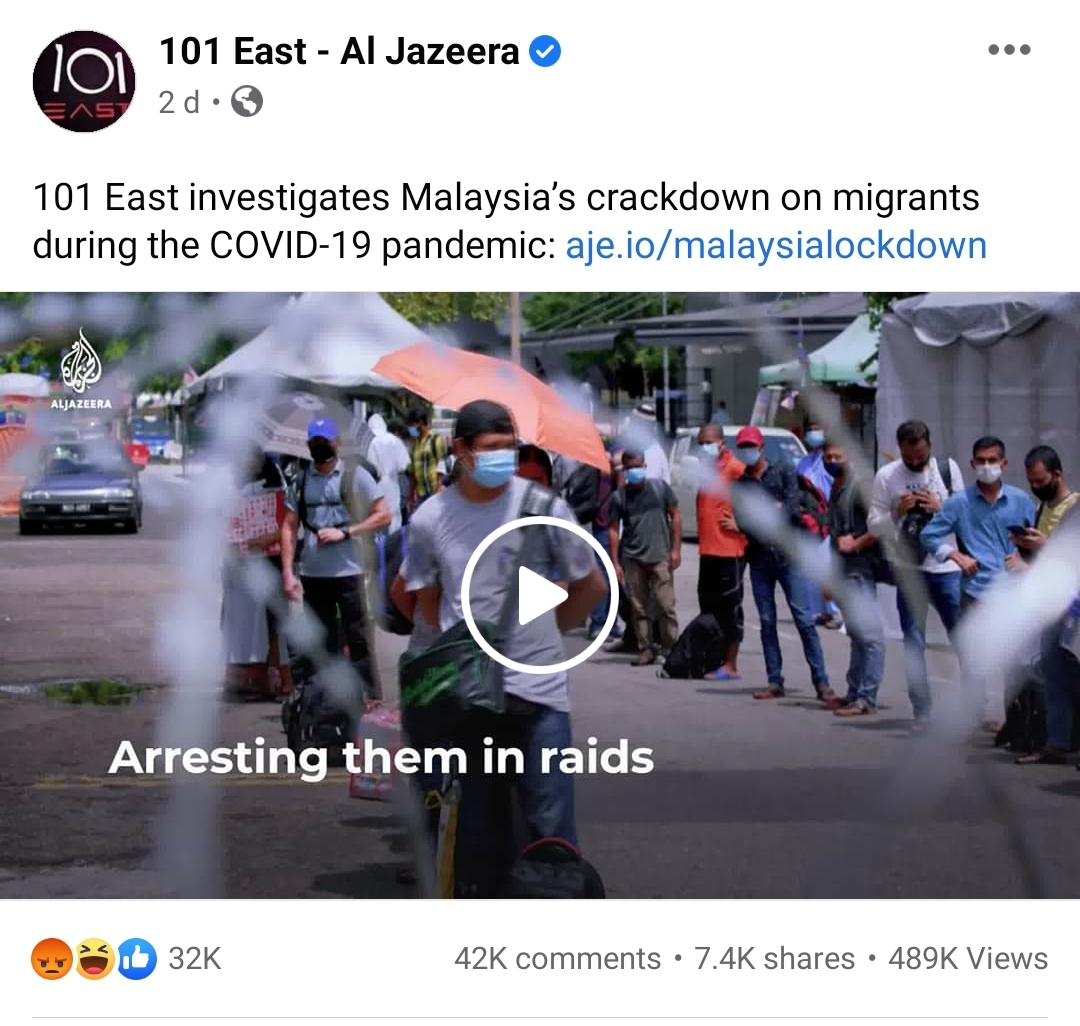Open the aje.io/malaysialockdown link
Viewport: 1080px width, 1026px height.
[776, 245]
